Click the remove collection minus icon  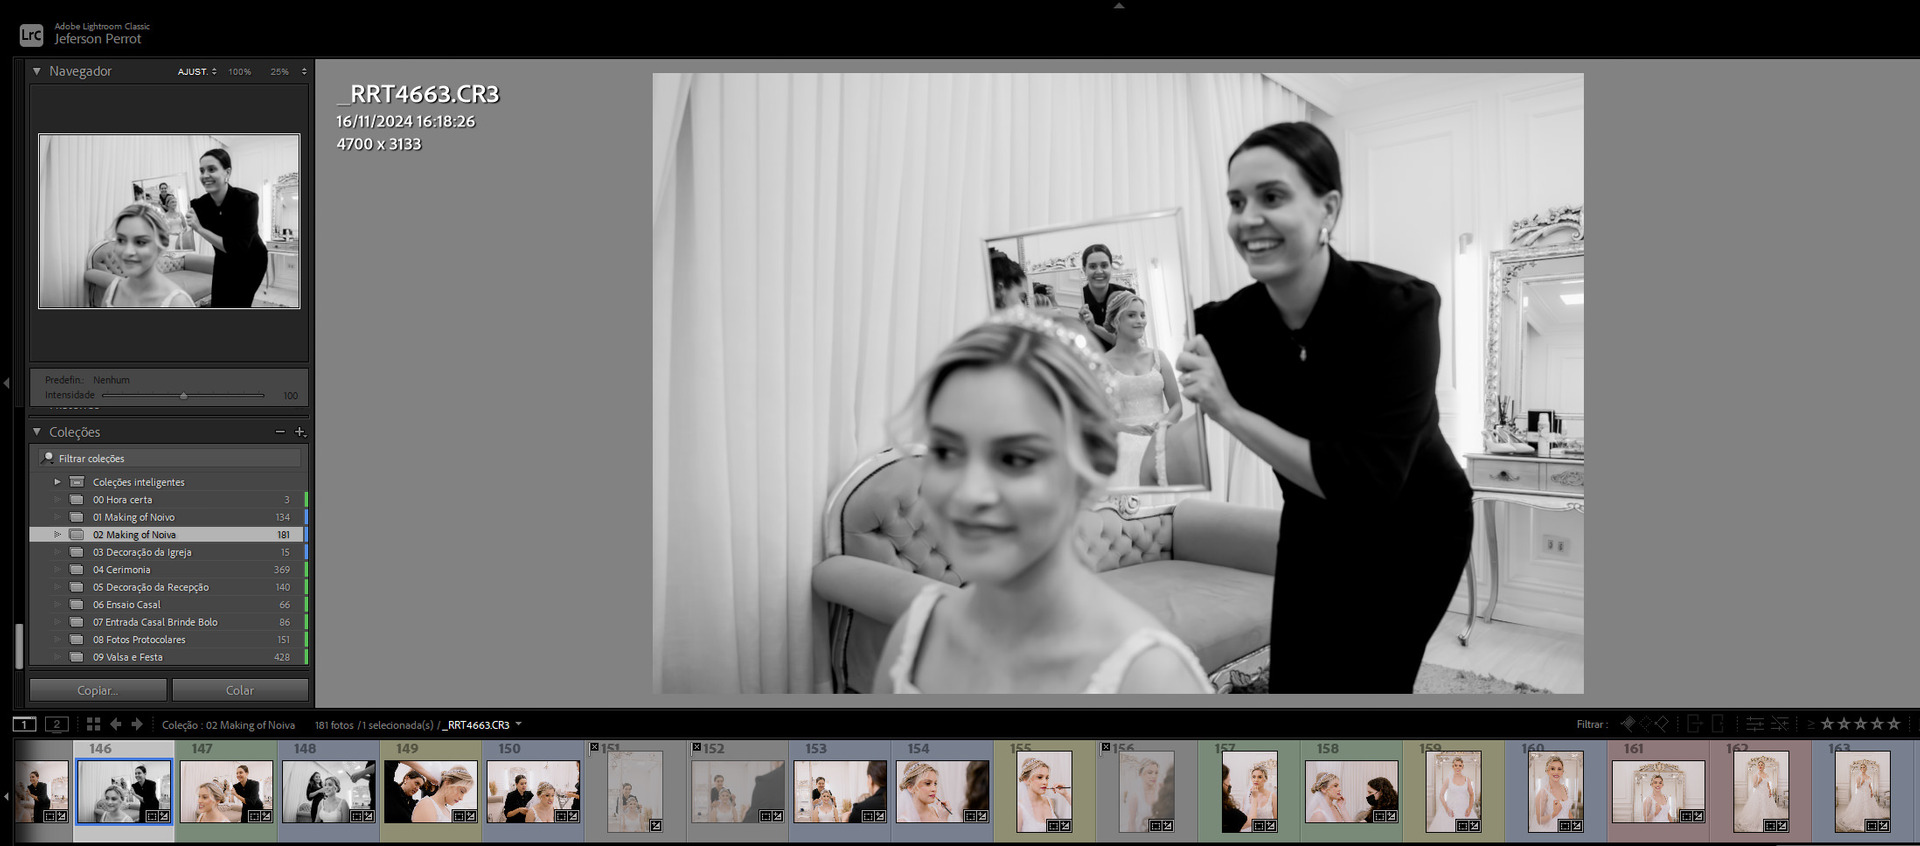coord(280,432)
